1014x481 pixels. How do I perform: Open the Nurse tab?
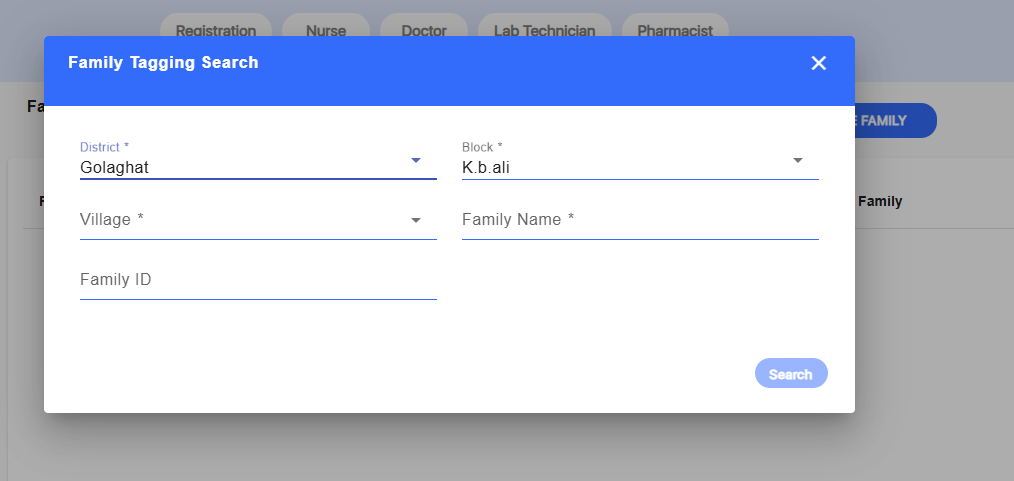[x=326, y=30]
